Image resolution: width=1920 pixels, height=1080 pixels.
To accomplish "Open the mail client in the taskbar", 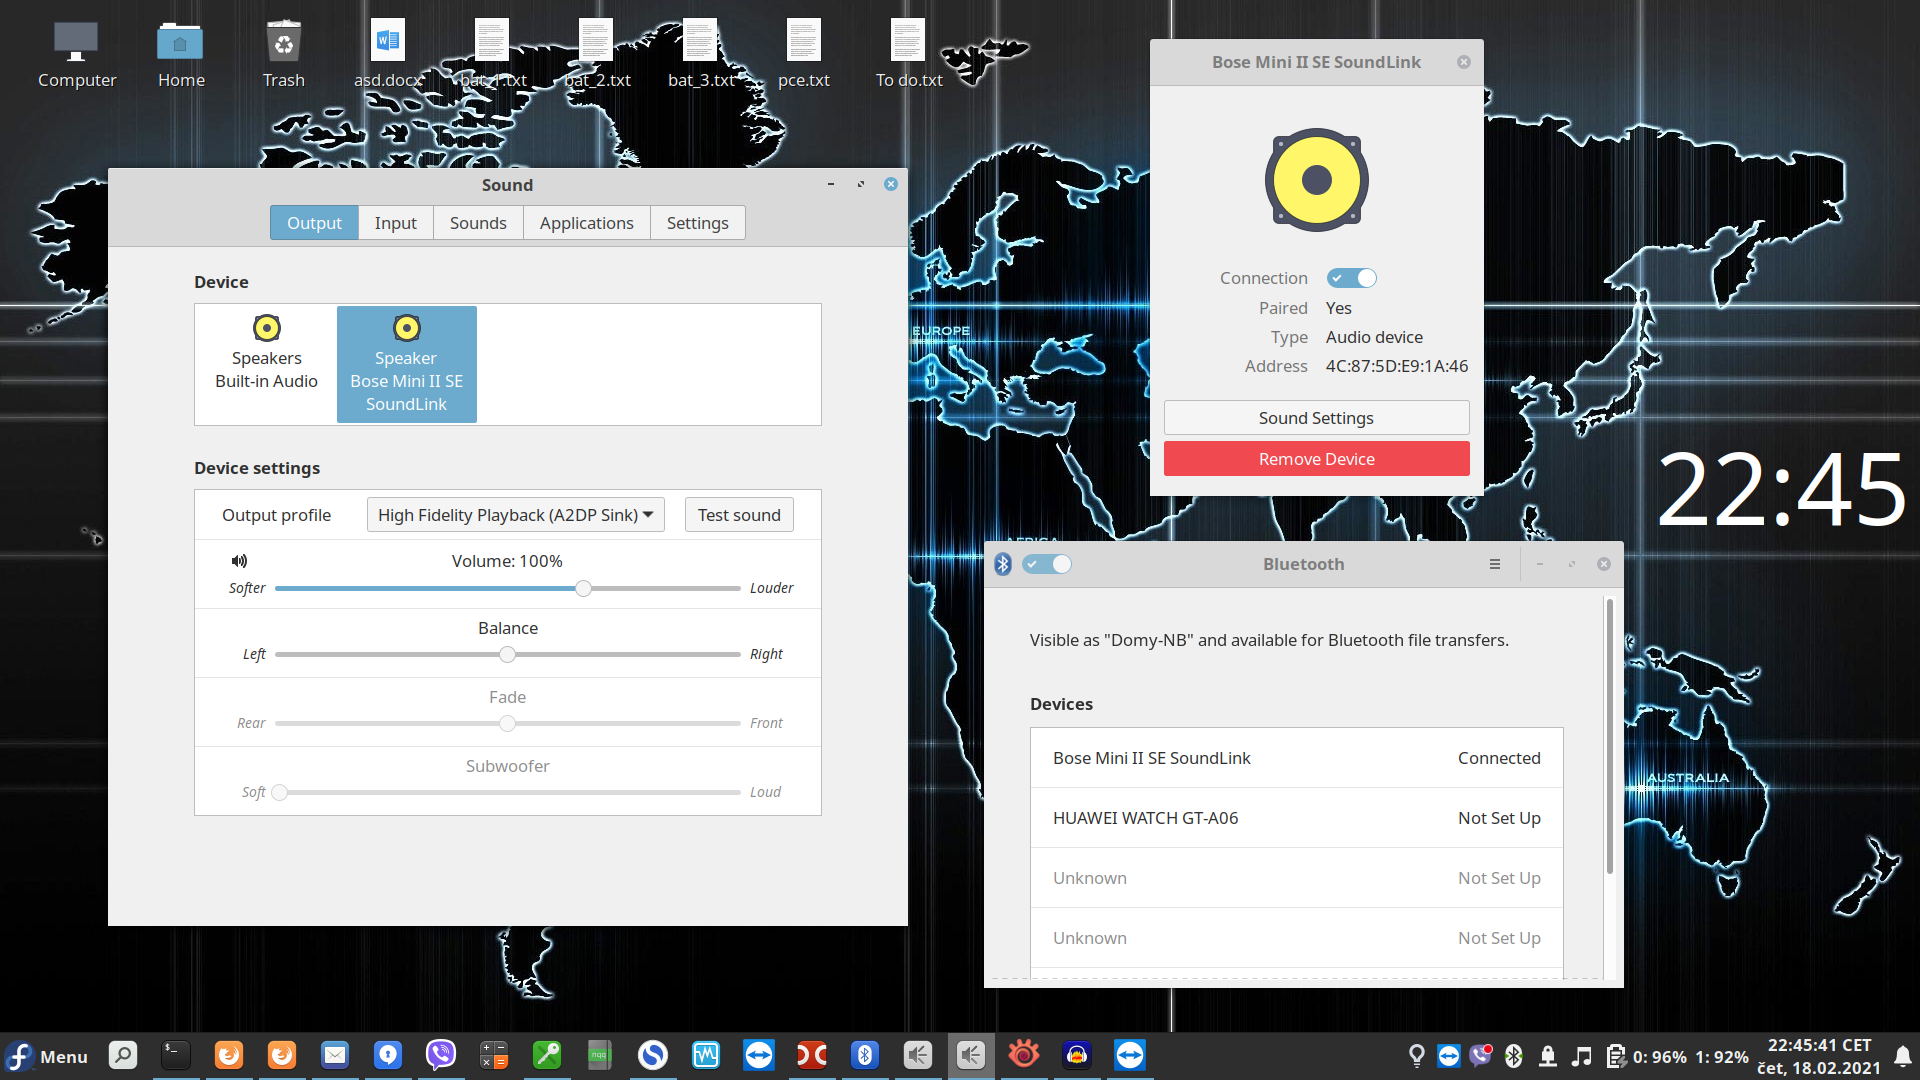I will pyautogui.click(x=335, y=1055).
